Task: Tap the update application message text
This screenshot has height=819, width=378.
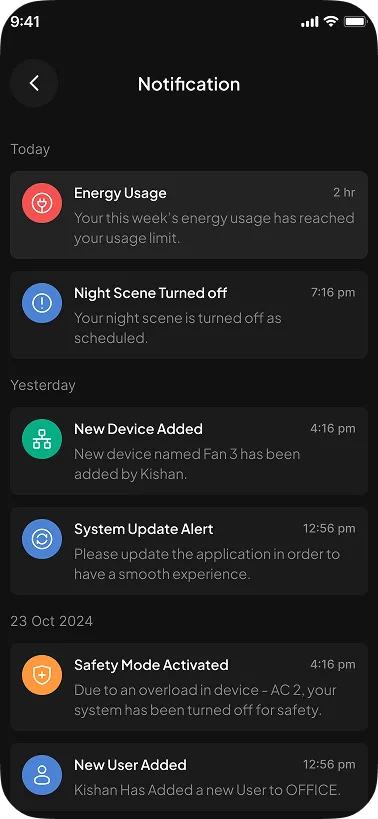Action: point(207,564)
